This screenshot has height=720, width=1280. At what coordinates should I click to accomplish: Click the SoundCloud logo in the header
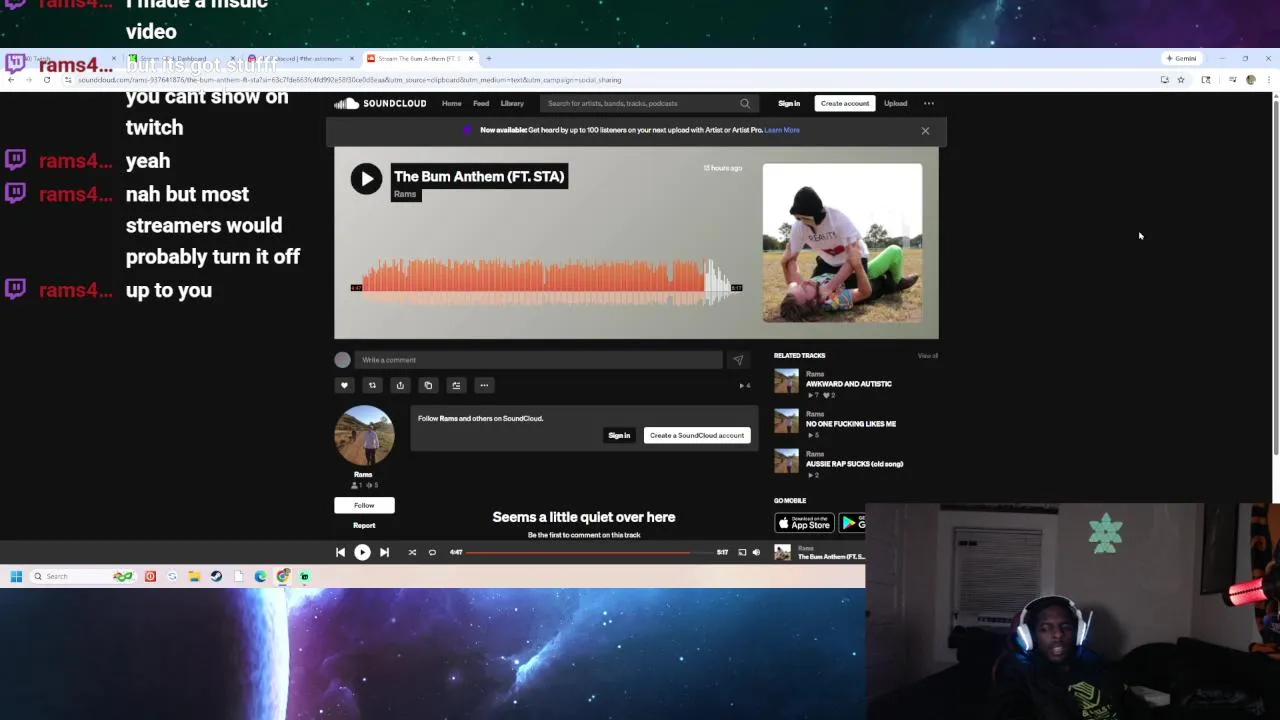coord(380,103)
